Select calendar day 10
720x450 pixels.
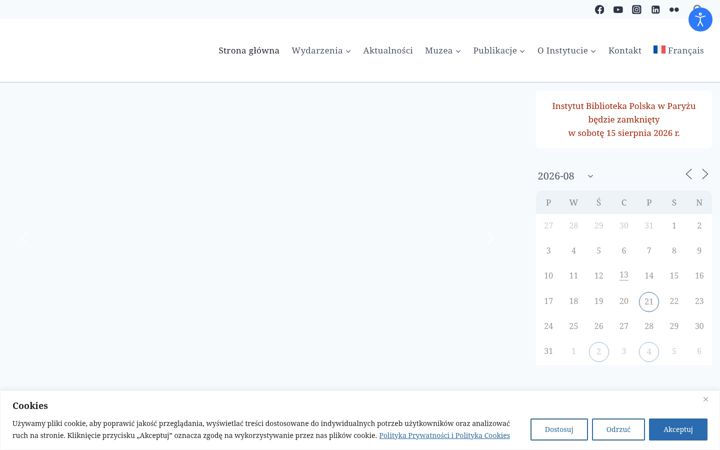548,276
